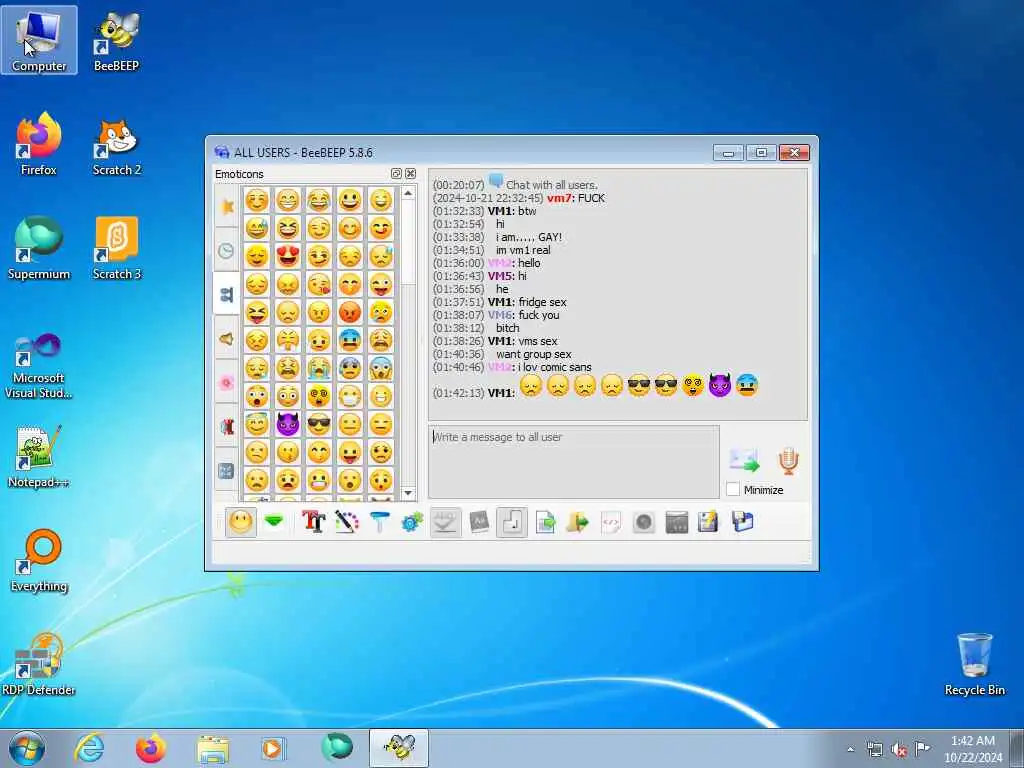
Task: Click the send message arrow button
Action: 744,461
